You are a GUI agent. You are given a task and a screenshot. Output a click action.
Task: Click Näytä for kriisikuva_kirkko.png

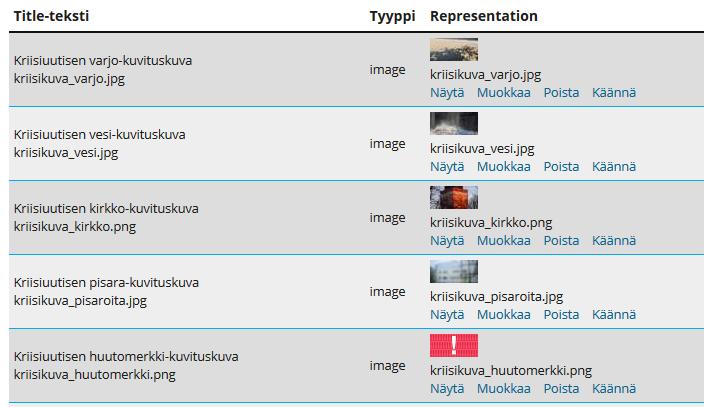[447, 241]
